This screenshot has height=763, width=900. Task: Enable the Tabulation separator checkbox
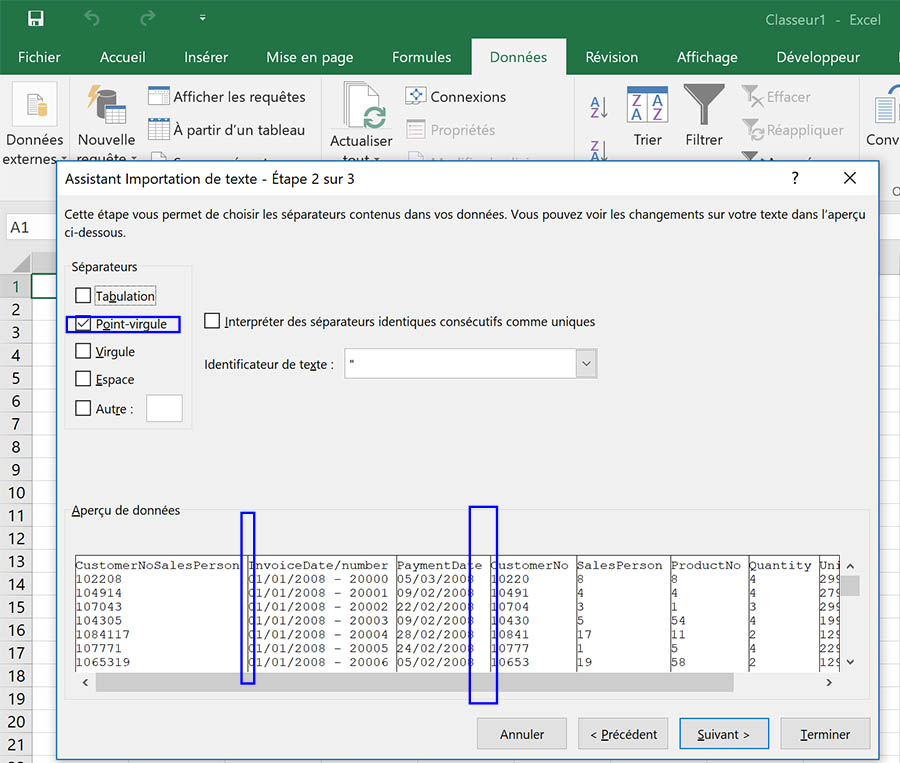click(83, 296)
